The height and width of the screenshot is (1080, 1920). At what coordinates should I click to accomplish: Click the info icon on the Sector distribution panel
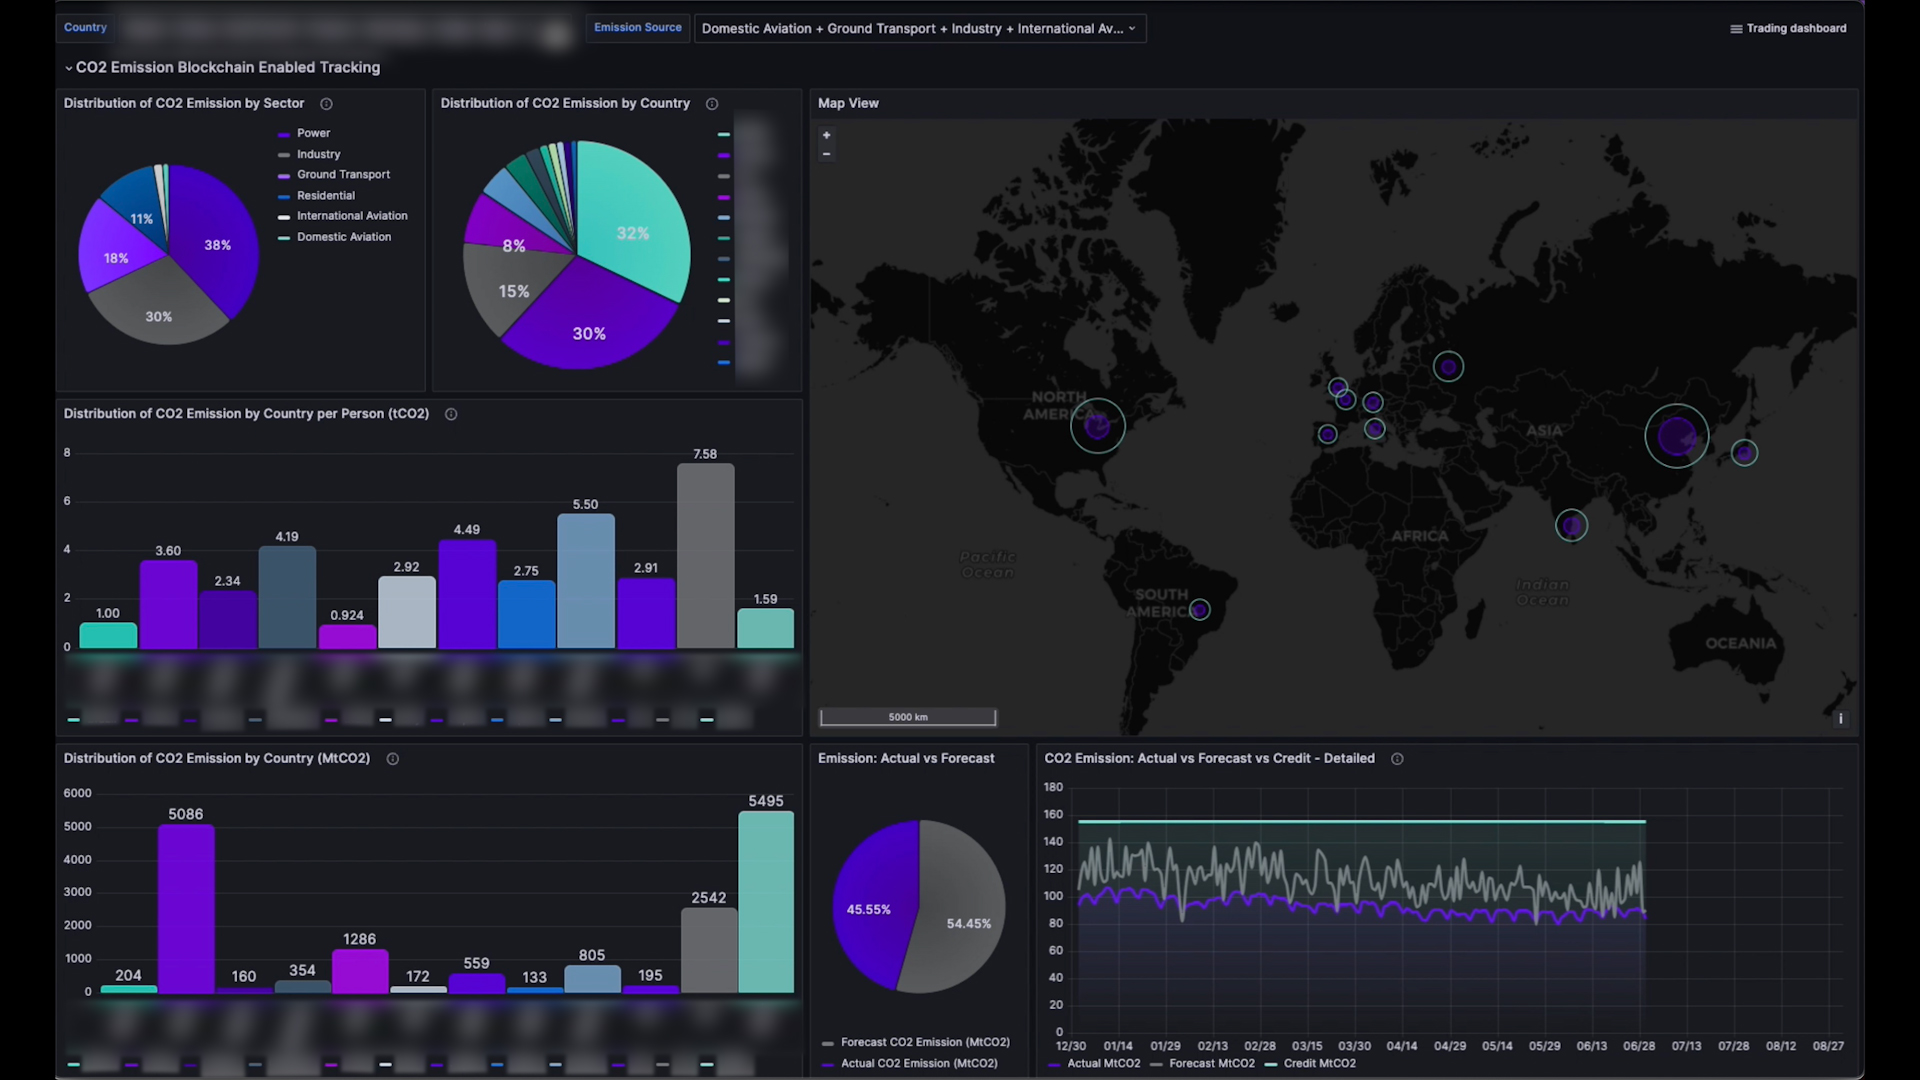(326, 103)
